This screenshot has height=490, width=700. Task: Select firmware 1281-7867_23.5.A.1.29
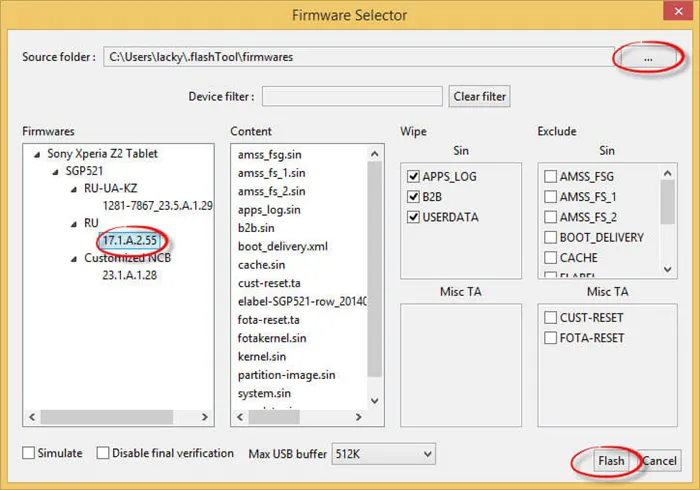pos(158,206)
